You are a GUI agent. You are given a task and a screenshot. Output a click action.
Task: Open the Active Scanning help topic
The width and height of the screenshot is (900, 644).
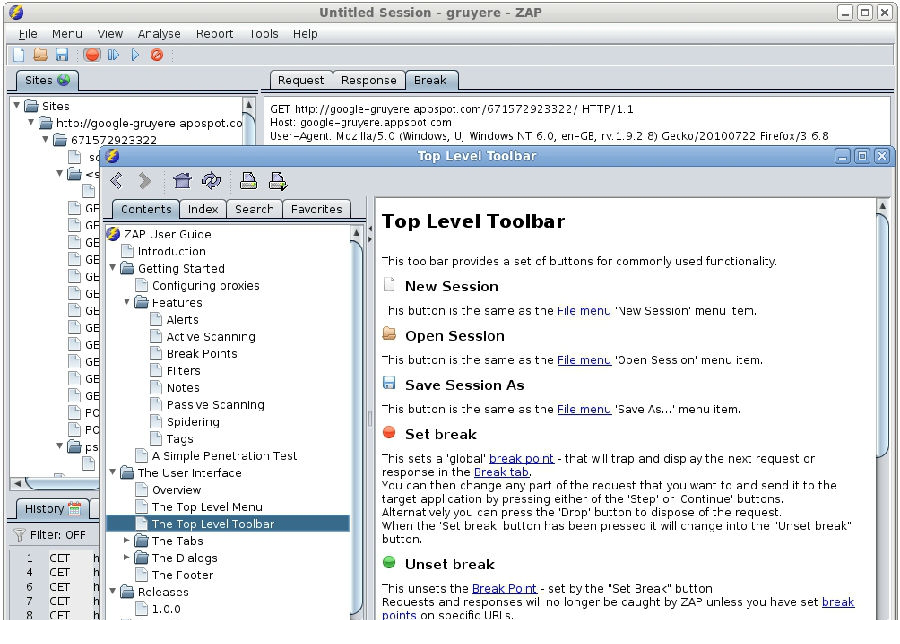click(x=211, y=336)
